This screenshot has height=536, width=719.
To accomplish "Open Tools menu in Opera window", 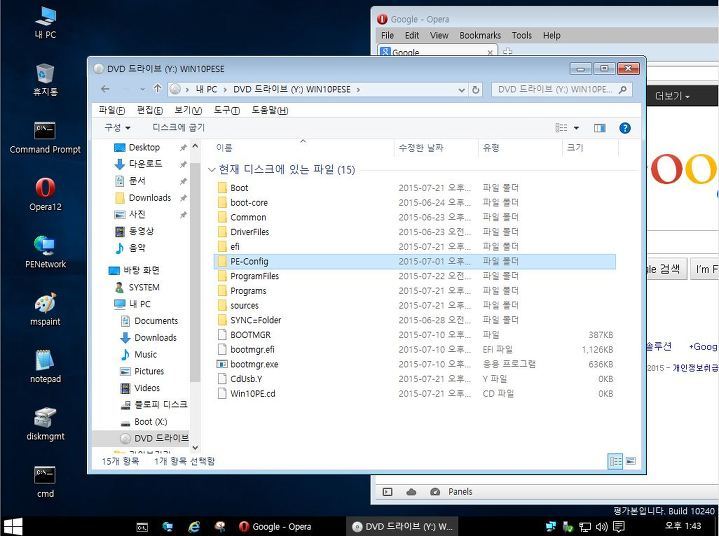I will tap(521, 35).
